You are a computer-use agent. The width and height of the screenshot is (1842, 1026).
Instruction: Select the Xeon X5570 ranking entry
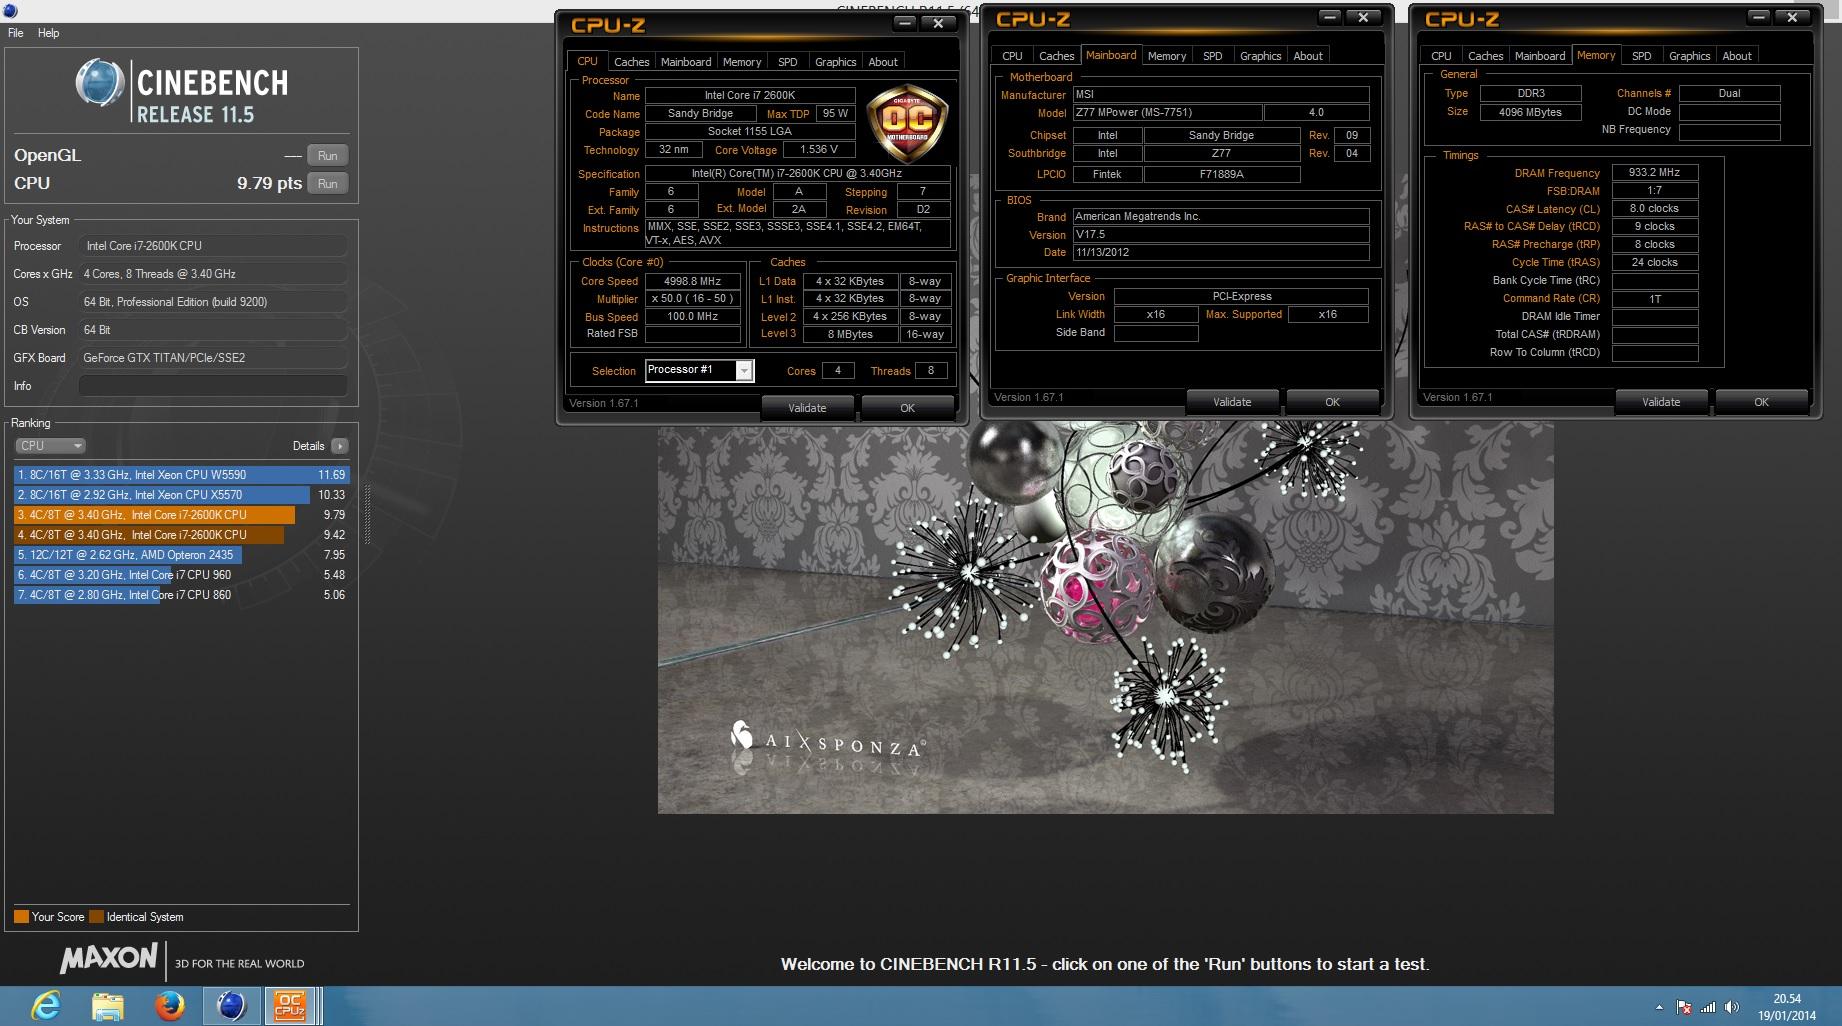pos(181,495)
